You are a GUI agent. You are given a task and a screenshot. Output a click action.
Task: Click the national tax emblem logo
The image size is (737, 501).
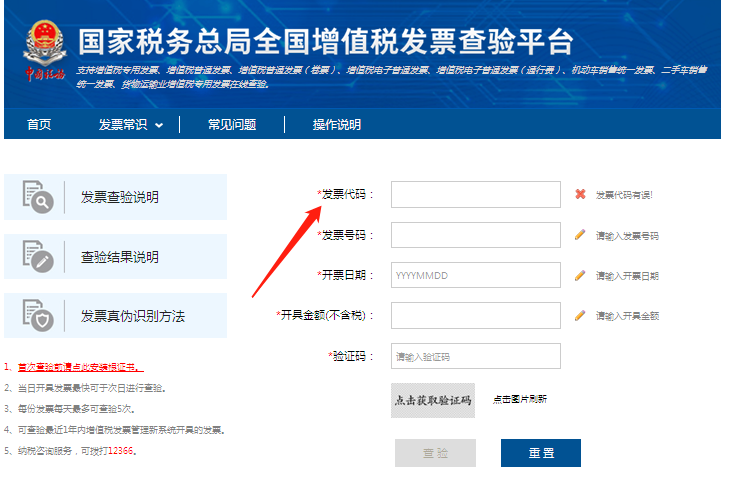pyautogui.click(x=45, y=50)
